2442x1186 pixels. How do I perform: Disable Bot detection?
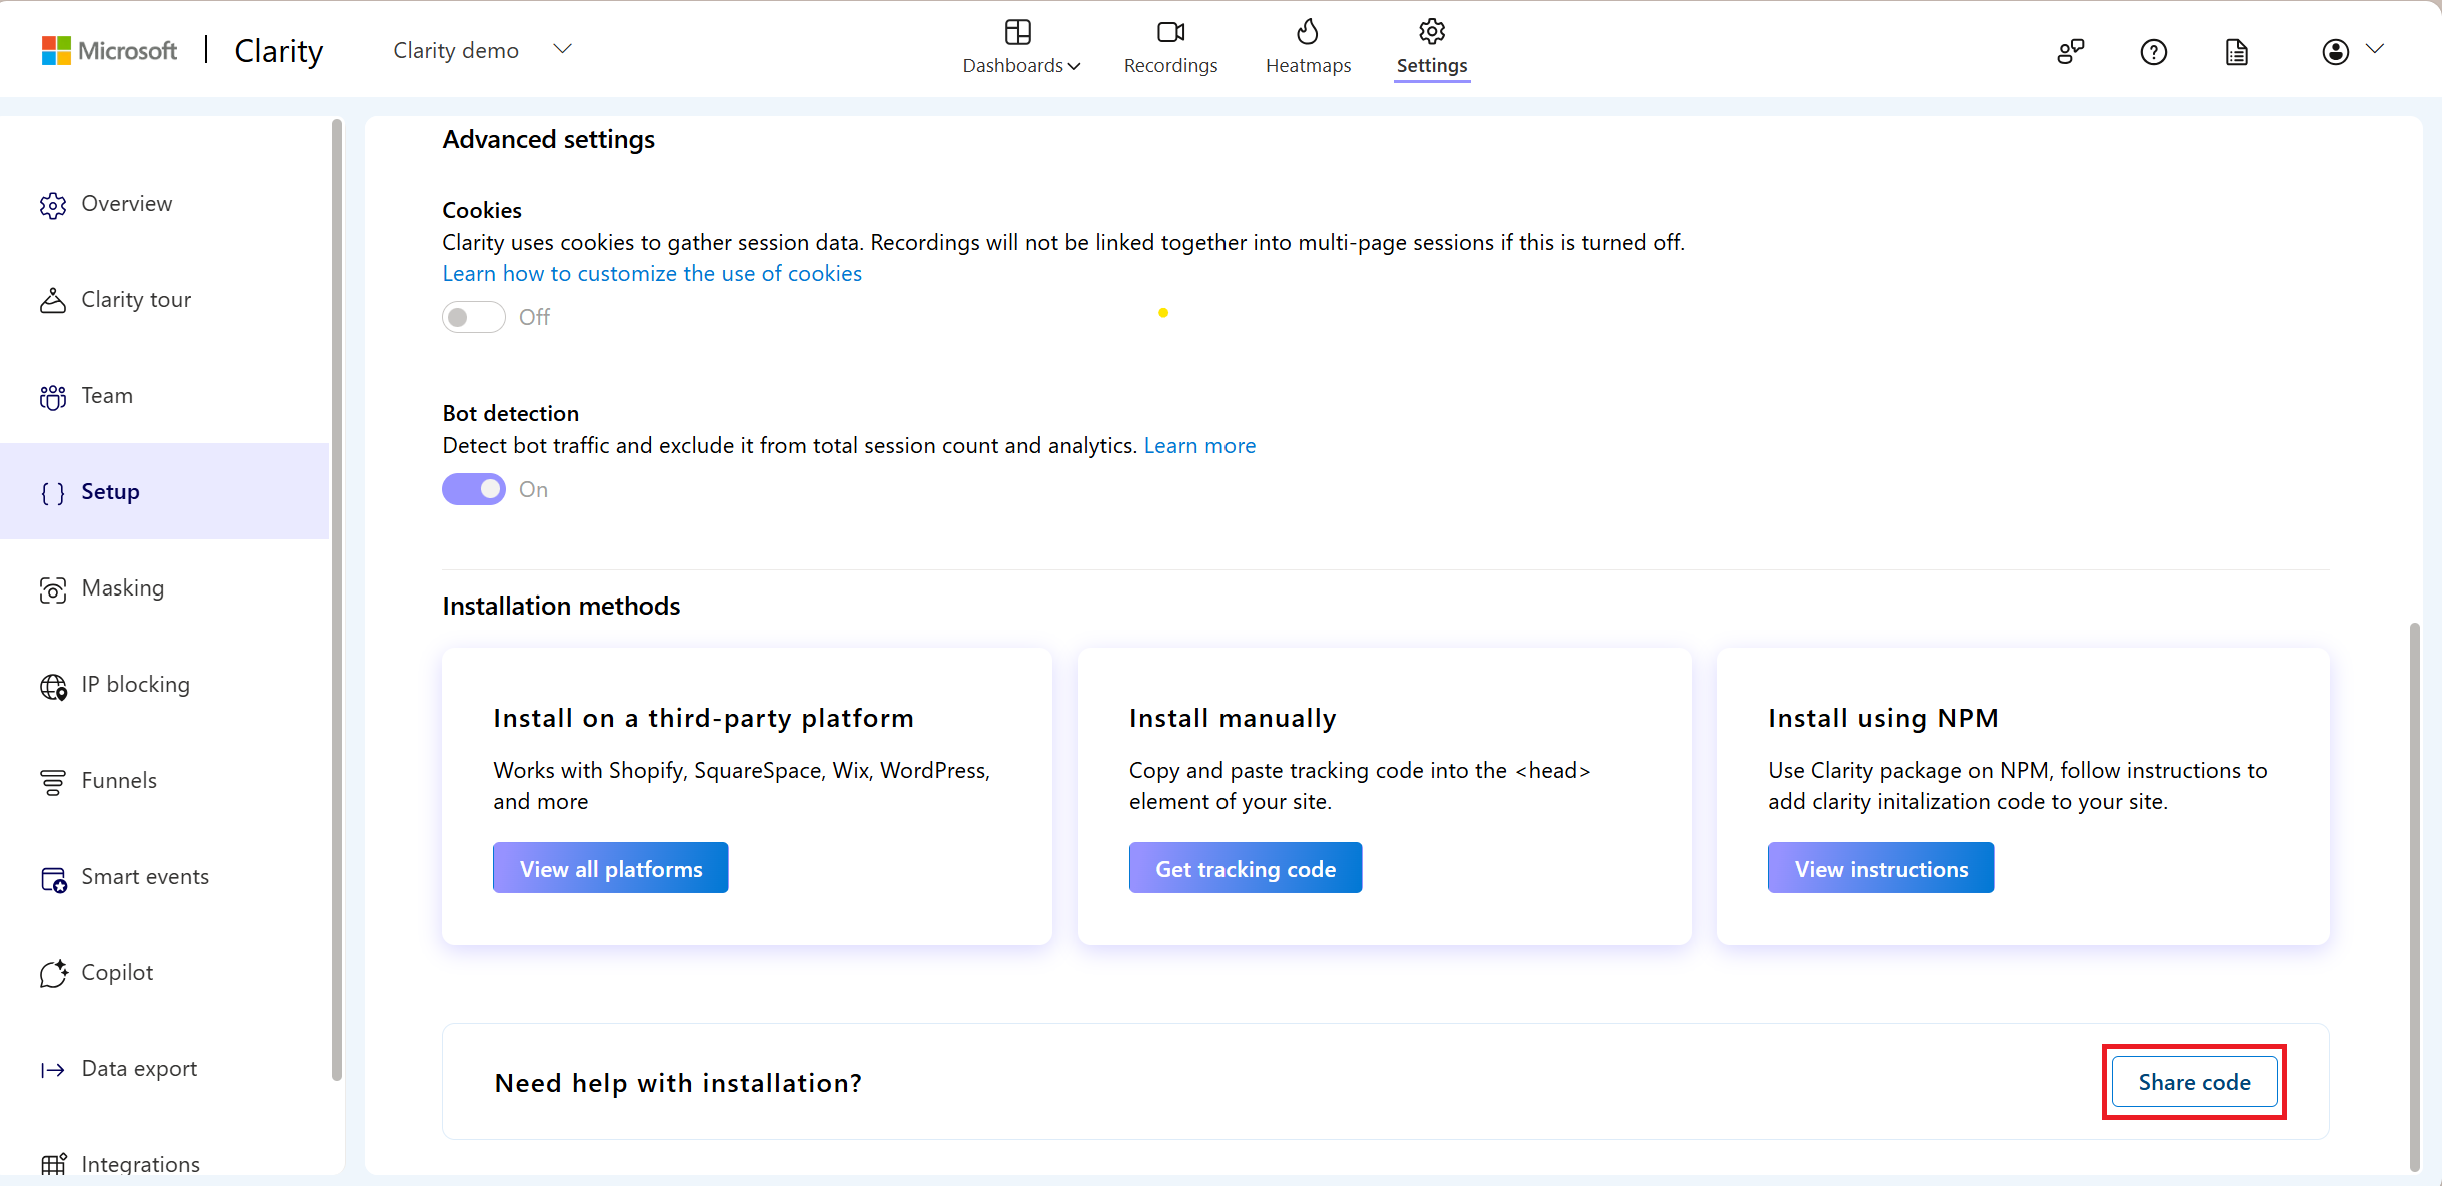pos(474,489)
